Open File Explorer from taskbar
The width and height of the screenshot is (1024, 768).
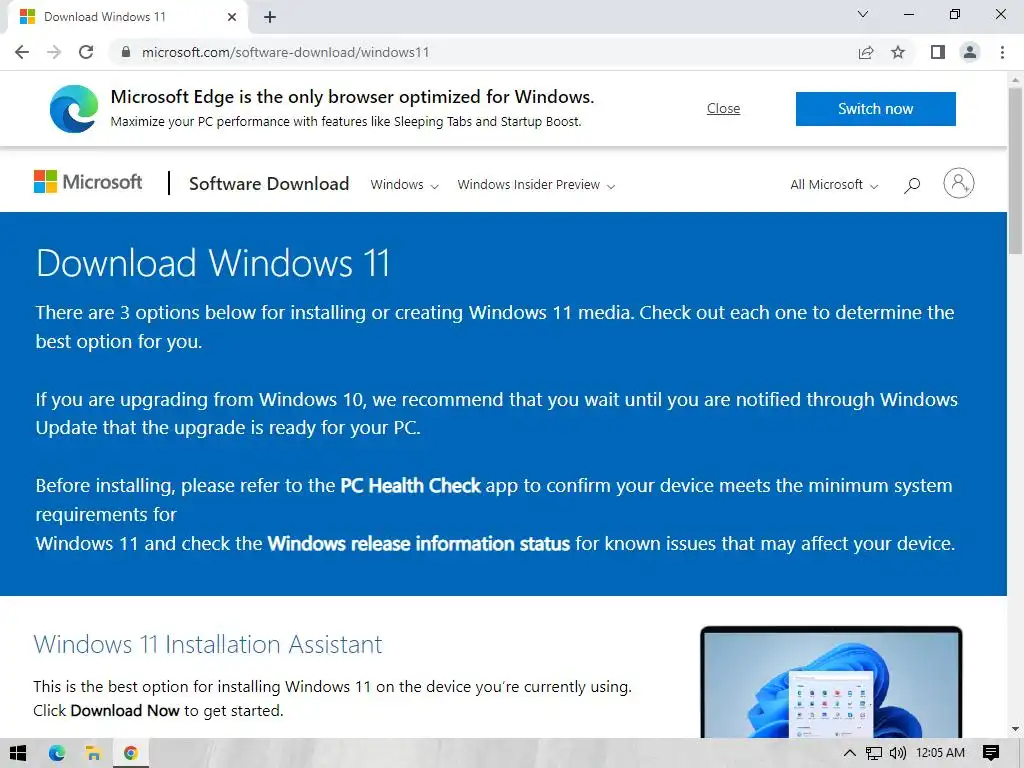pyautogui.click(x=93, y=753)
